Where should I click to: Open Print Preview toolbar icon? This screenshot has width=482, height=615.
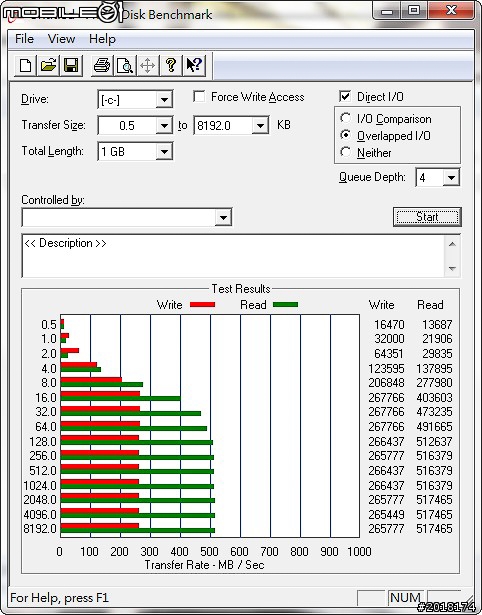(x=125, y=65)
